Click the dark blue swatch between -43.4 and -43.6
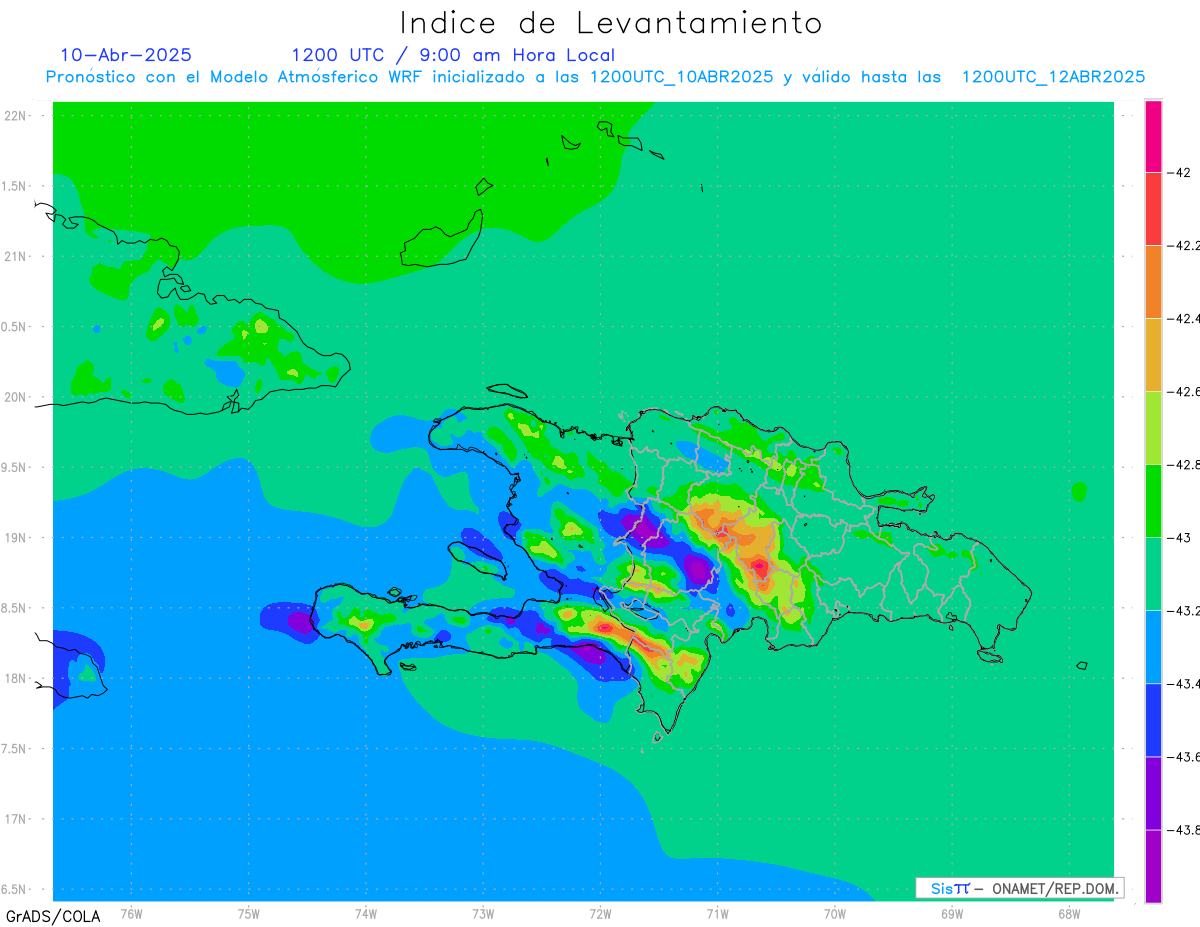 pyautogui.click(x=1153, y=719)
